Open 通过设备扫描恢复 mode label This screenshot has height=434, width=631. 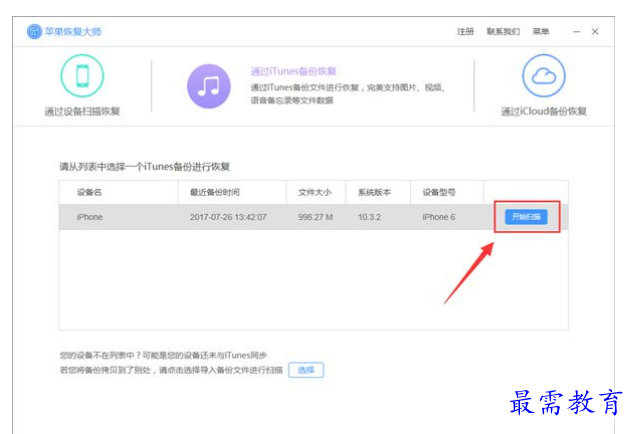click(x=82, y=111)
